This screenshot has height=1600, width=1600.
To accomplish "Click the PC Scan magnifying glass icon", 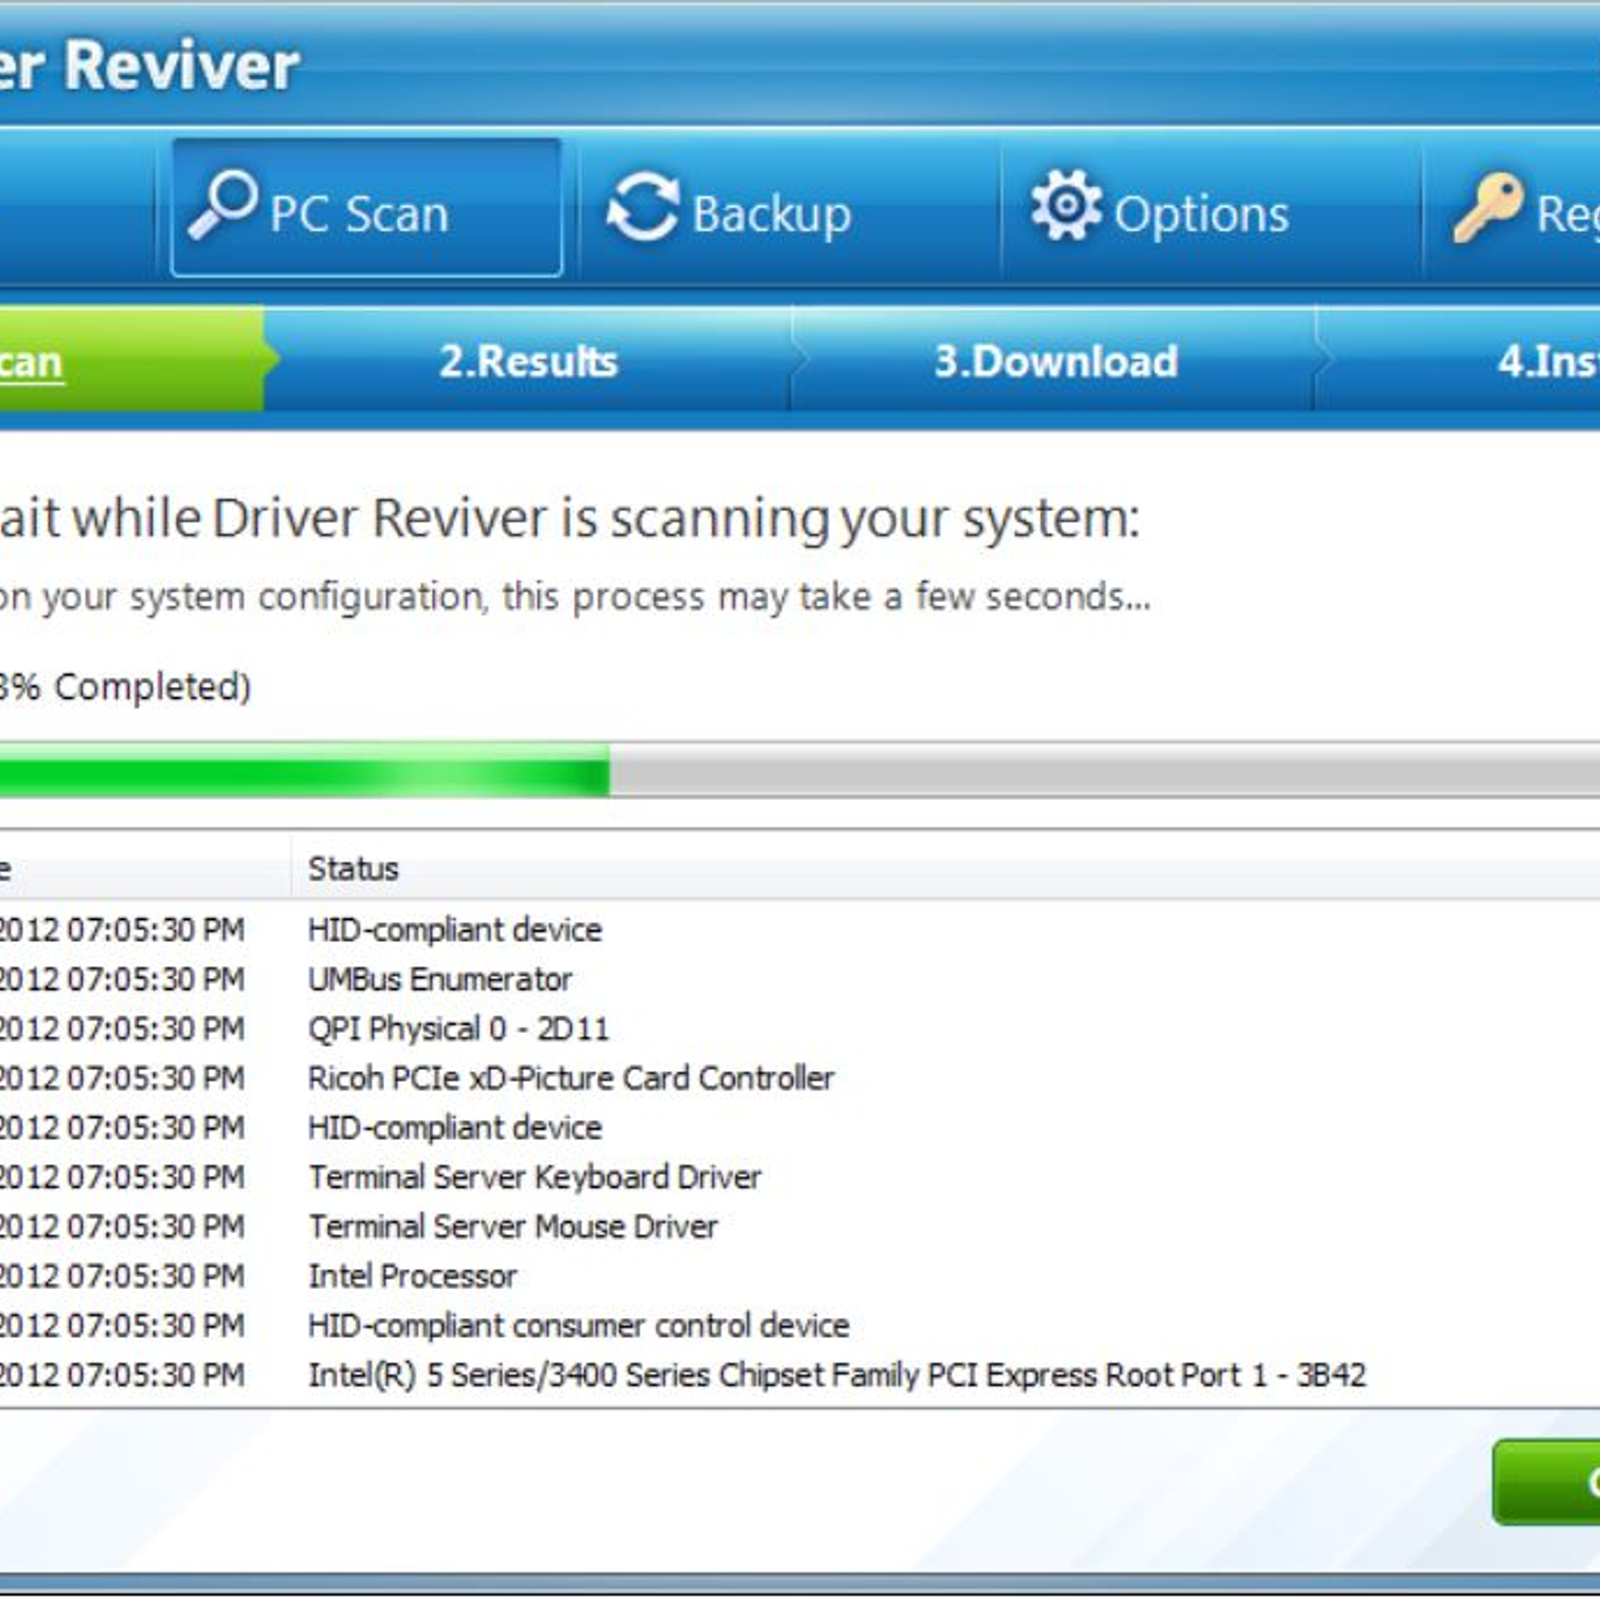I will 222,204.
